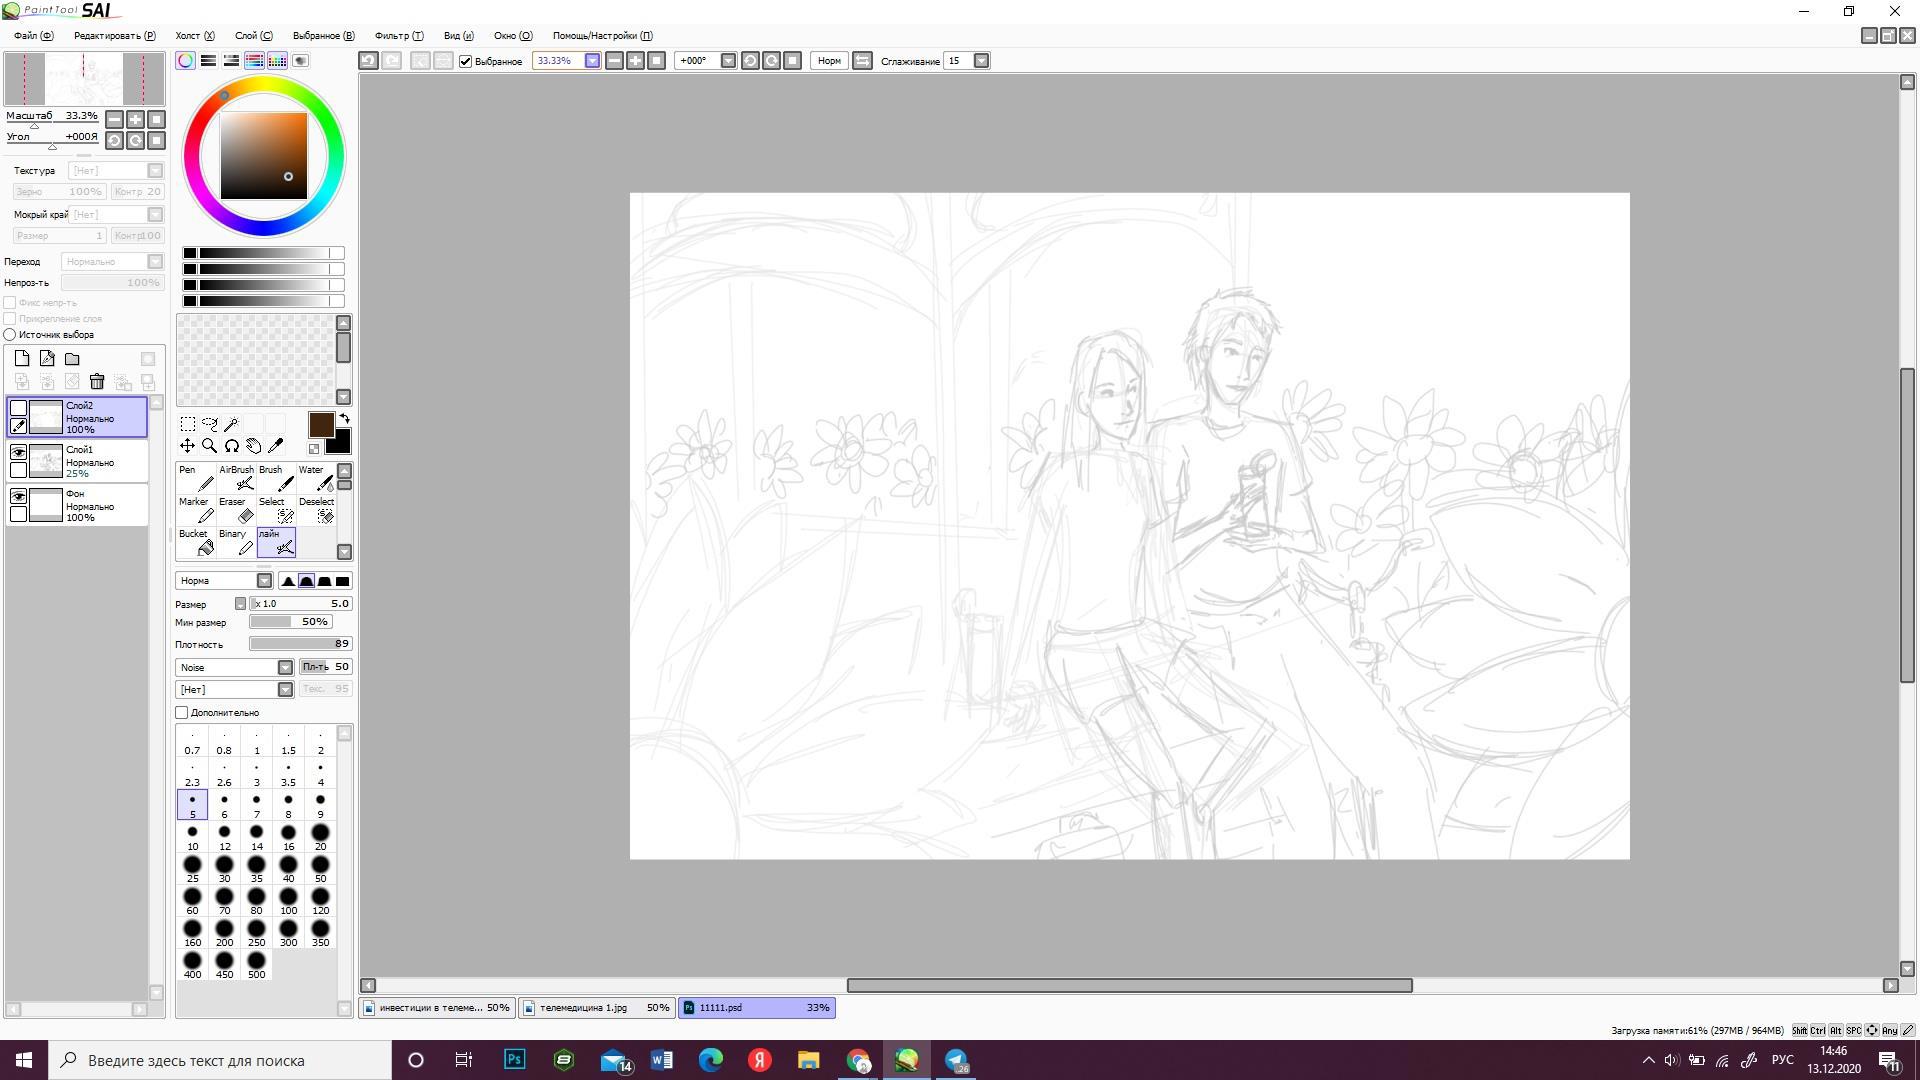Open Telegram from the Windows taskbar
This screenshot has height=1080, width=1920.
click(956, 1060)
